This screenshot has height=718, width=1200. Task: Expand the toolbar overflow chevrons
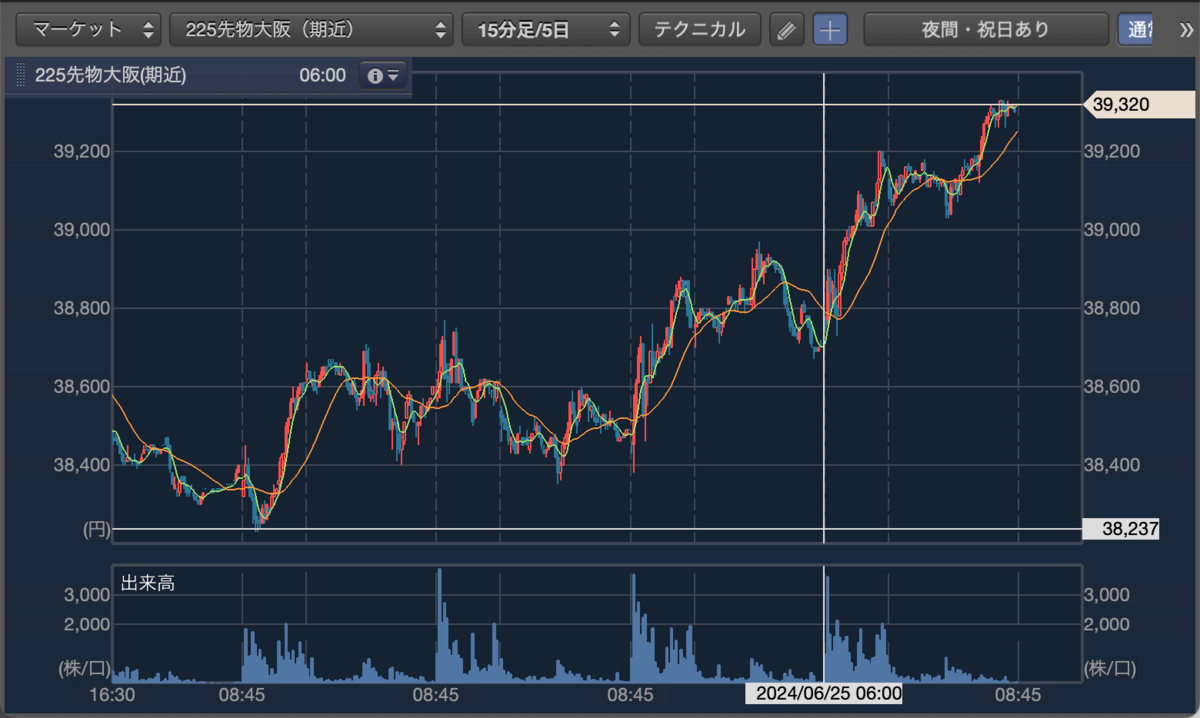point(1185,29)
